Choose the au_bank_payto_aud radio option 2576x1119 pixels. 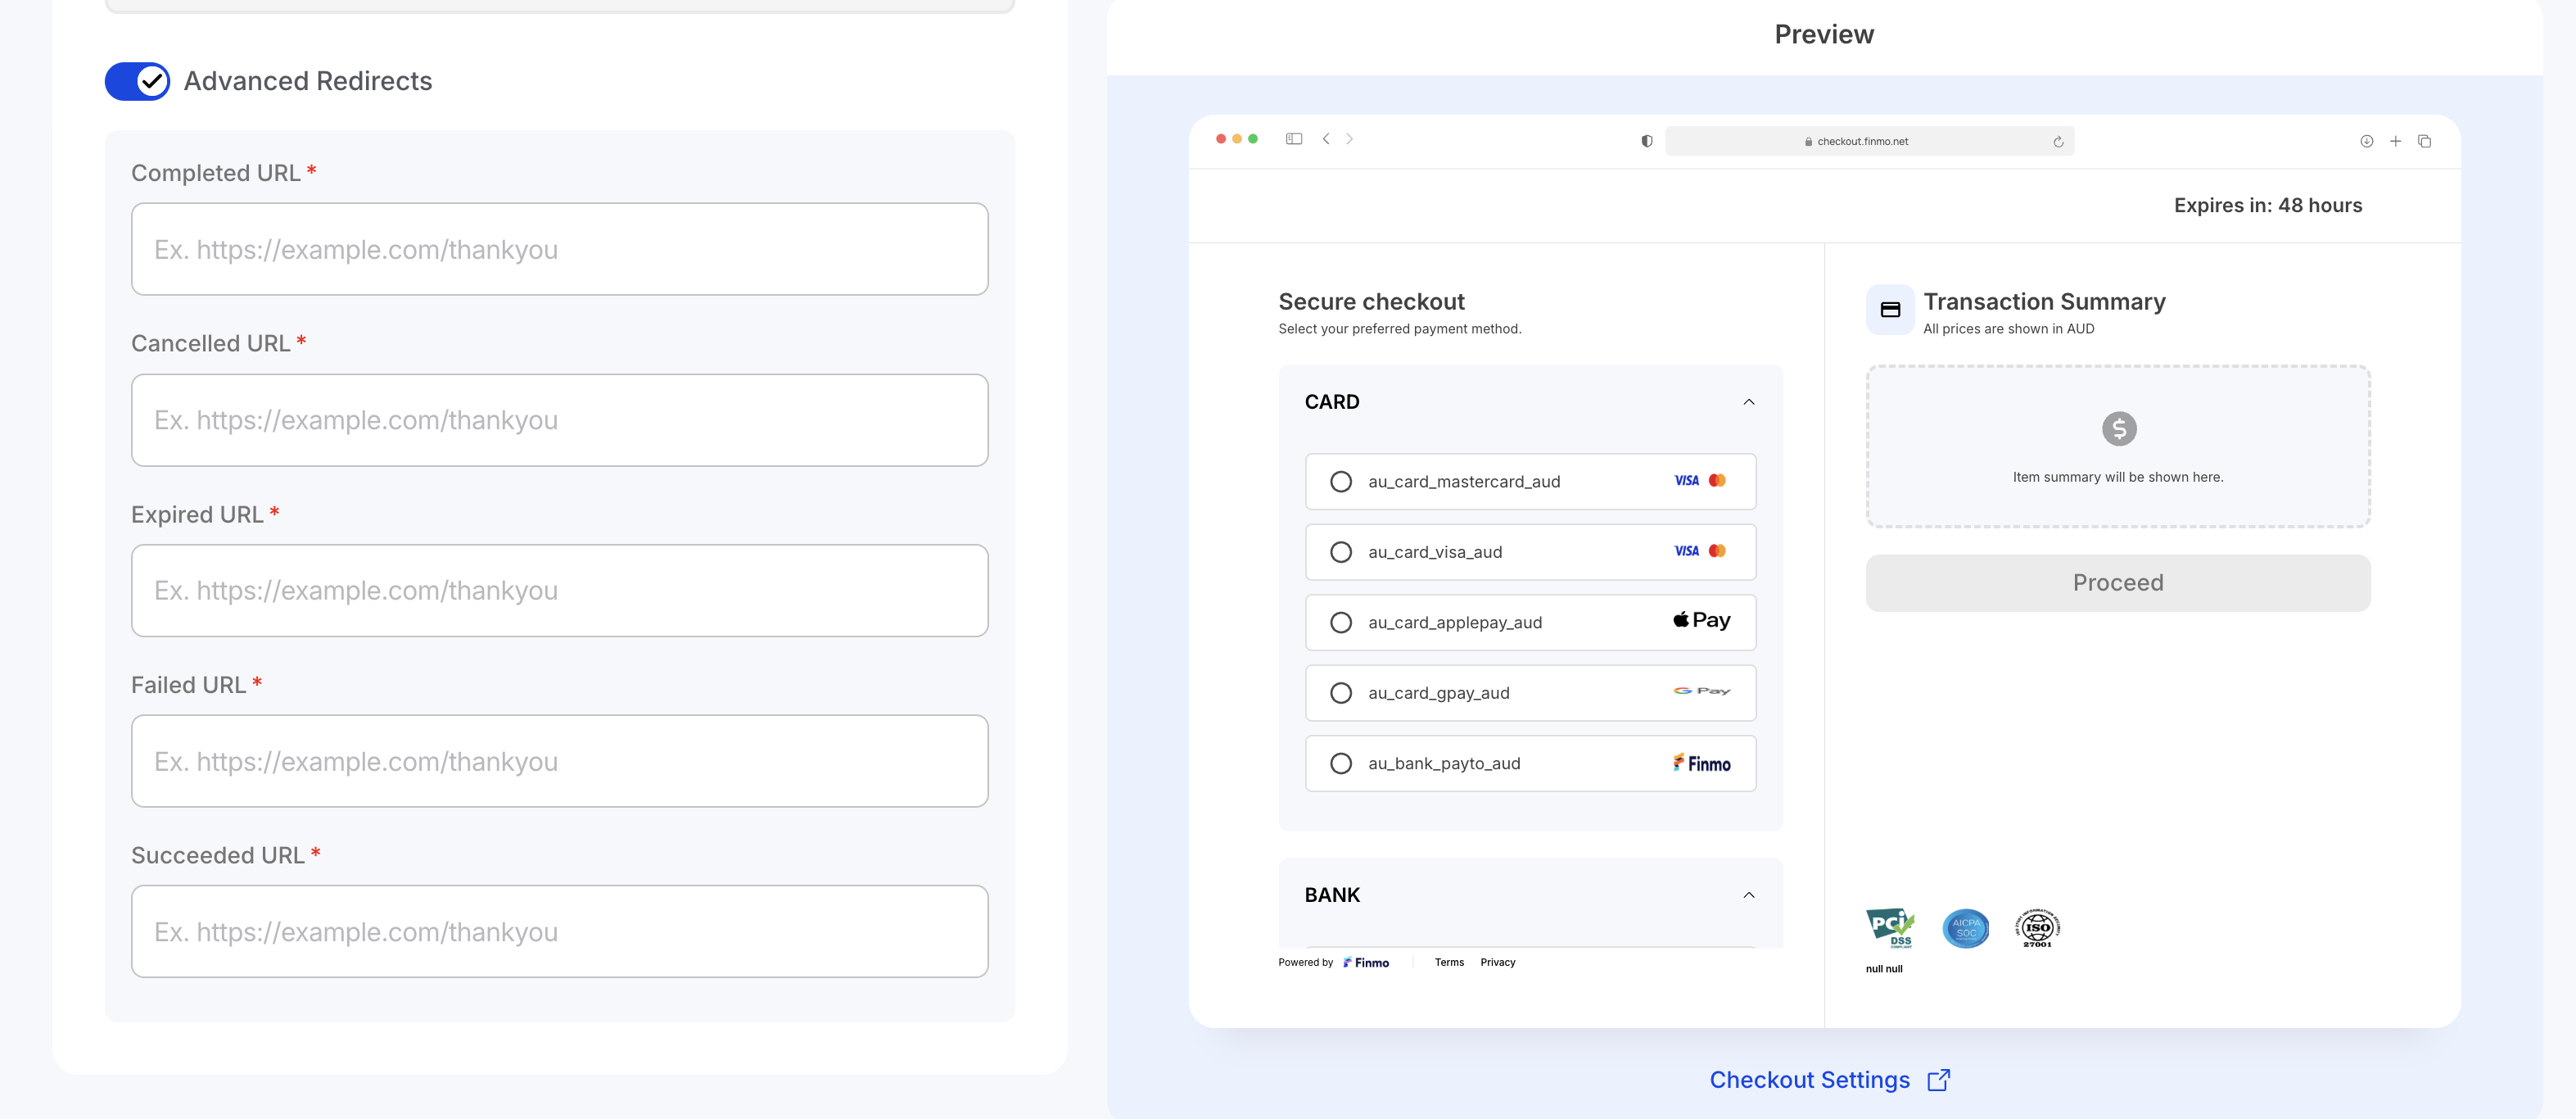click(1341, 764)
